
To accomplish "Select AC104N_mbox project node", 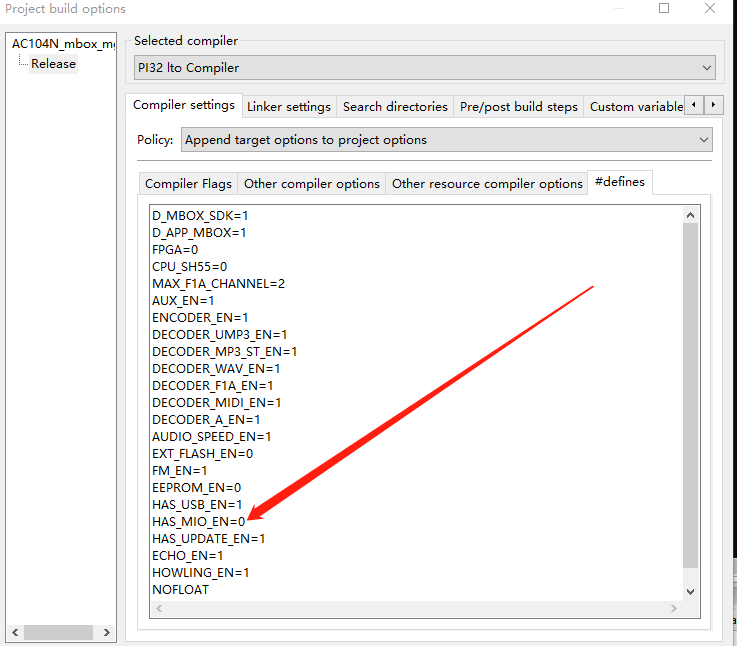I will click(63, 44).
